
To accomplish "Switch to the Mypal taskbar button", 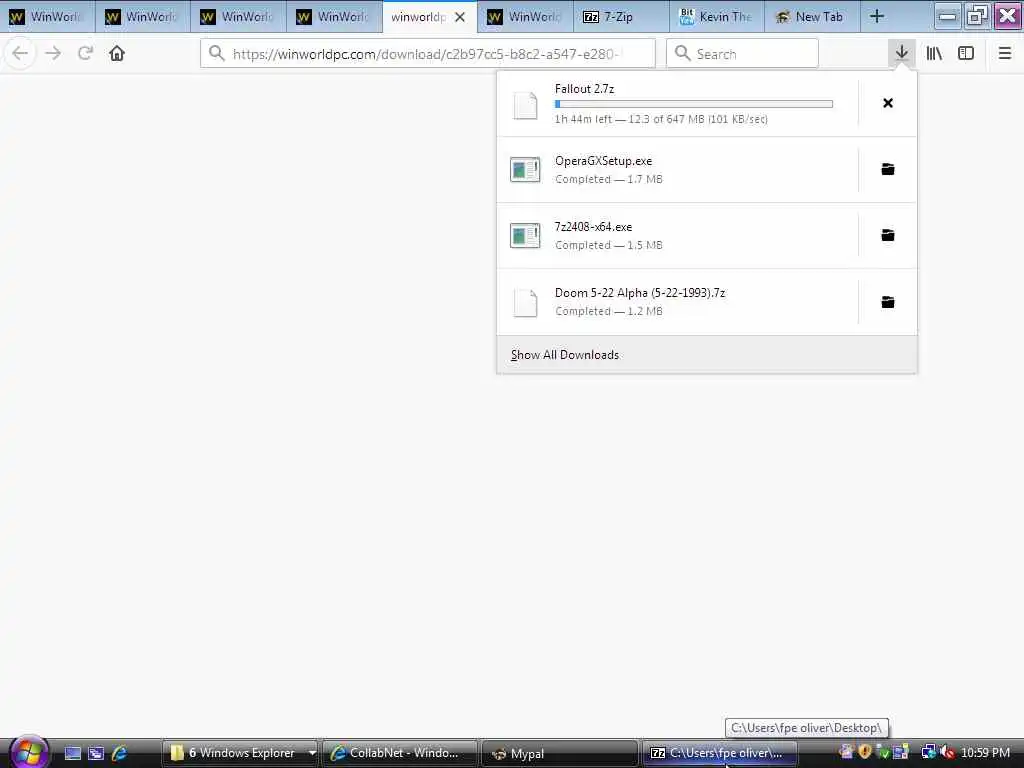I will pyautogui.click(x=559, y=753).
